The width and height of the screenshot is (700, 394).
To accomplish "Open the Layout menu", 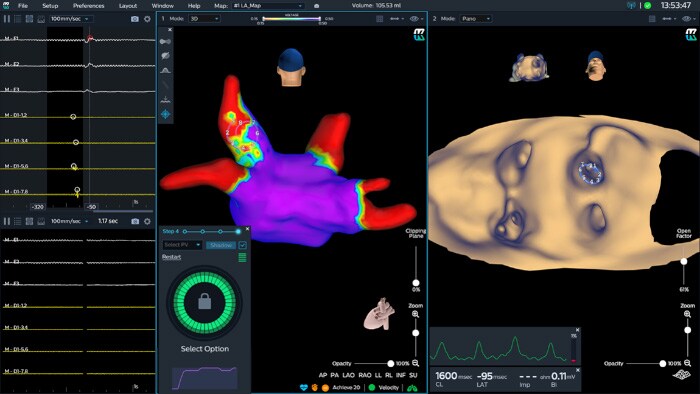I will point(128,6).
